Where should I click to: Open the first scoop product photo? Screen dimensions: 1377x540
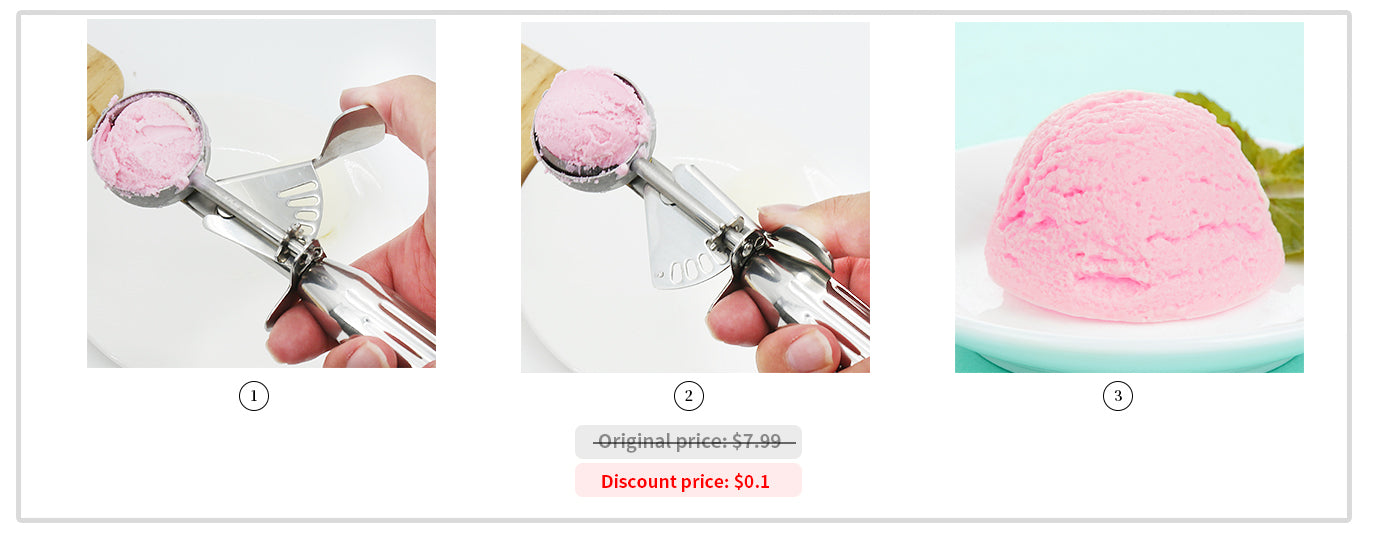pyautogui.click(x=261, y=194)
